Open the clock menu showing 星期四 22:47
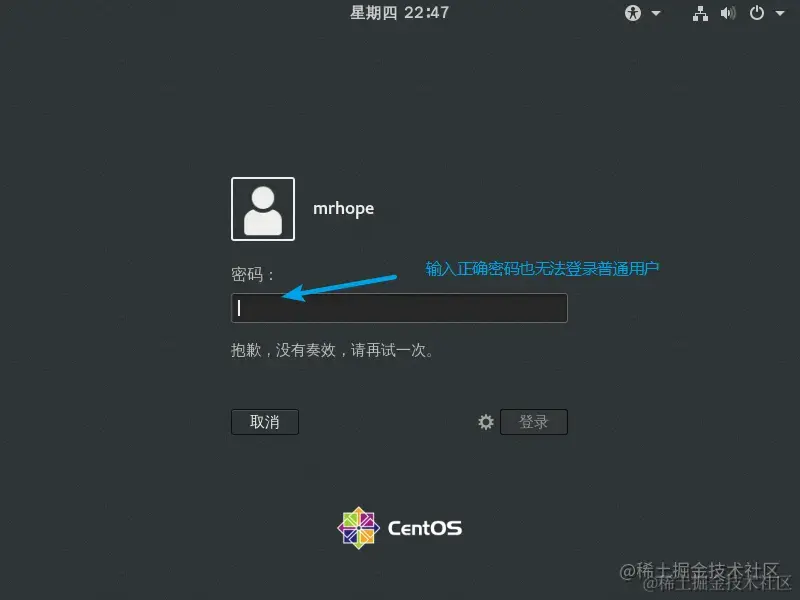The height and width of the screenshot is (600, 800). pos(399,13)
